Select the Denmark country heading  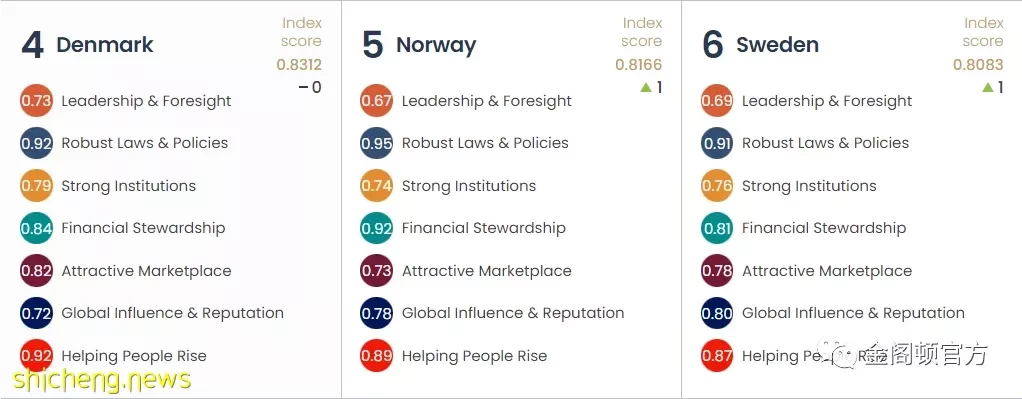tap(105, 45)
